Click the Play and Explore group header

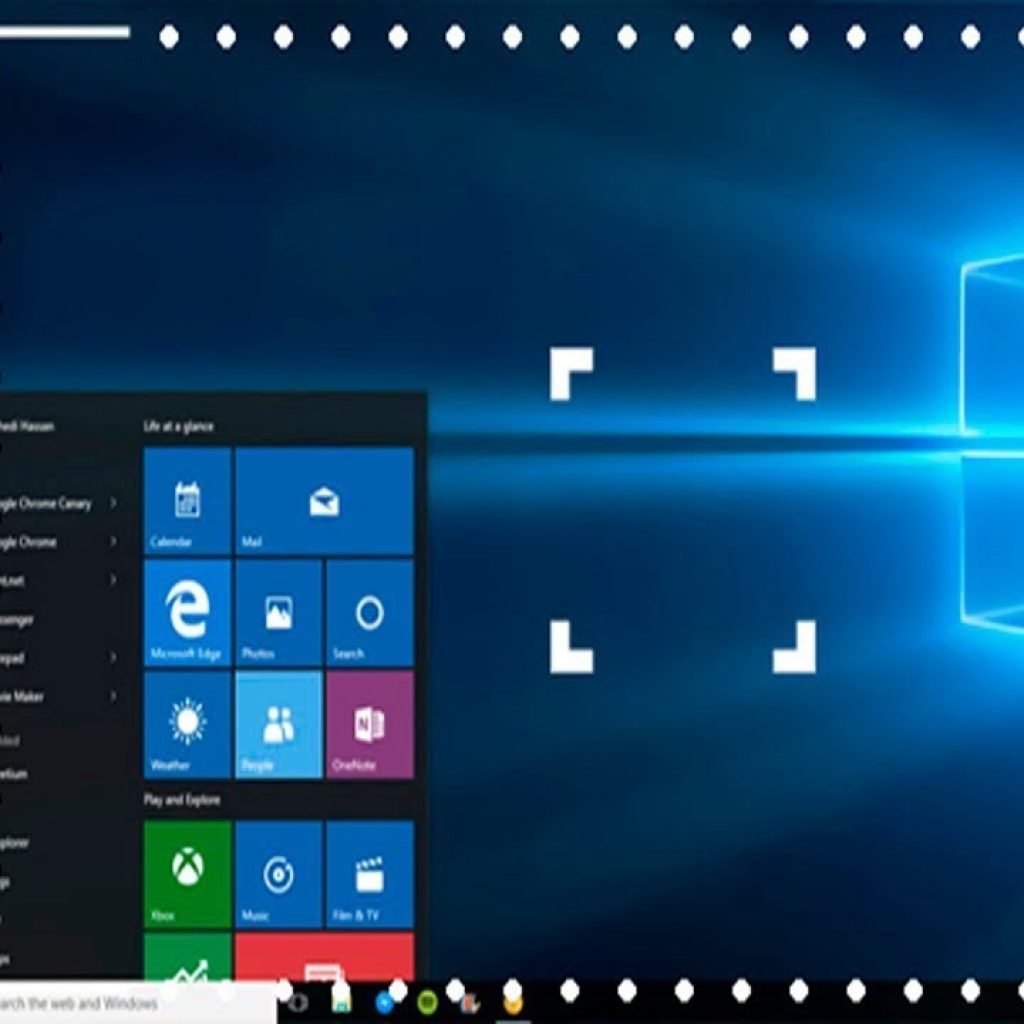[x=182, y=800]
